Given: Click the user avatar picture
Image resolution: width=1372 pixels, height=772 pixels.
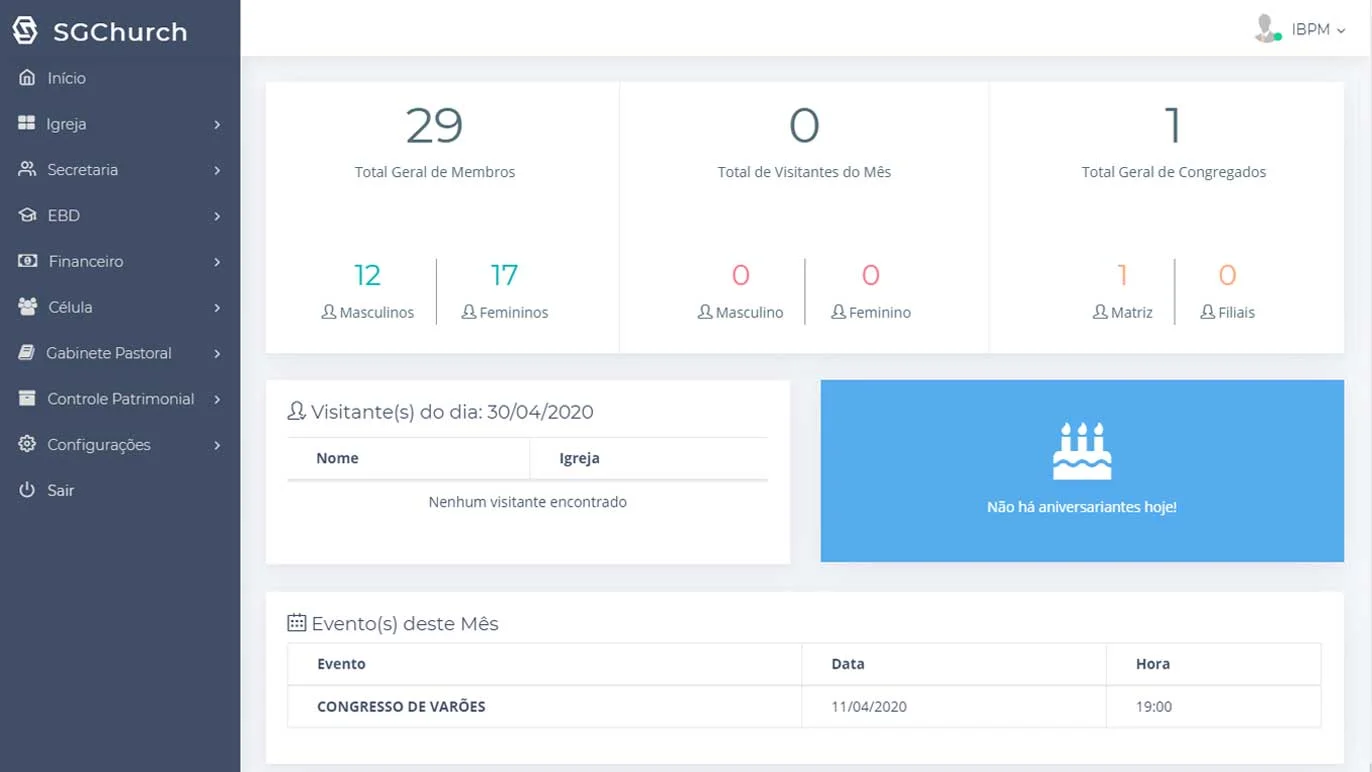Looking at the screenshot, I should point(1267,29).
